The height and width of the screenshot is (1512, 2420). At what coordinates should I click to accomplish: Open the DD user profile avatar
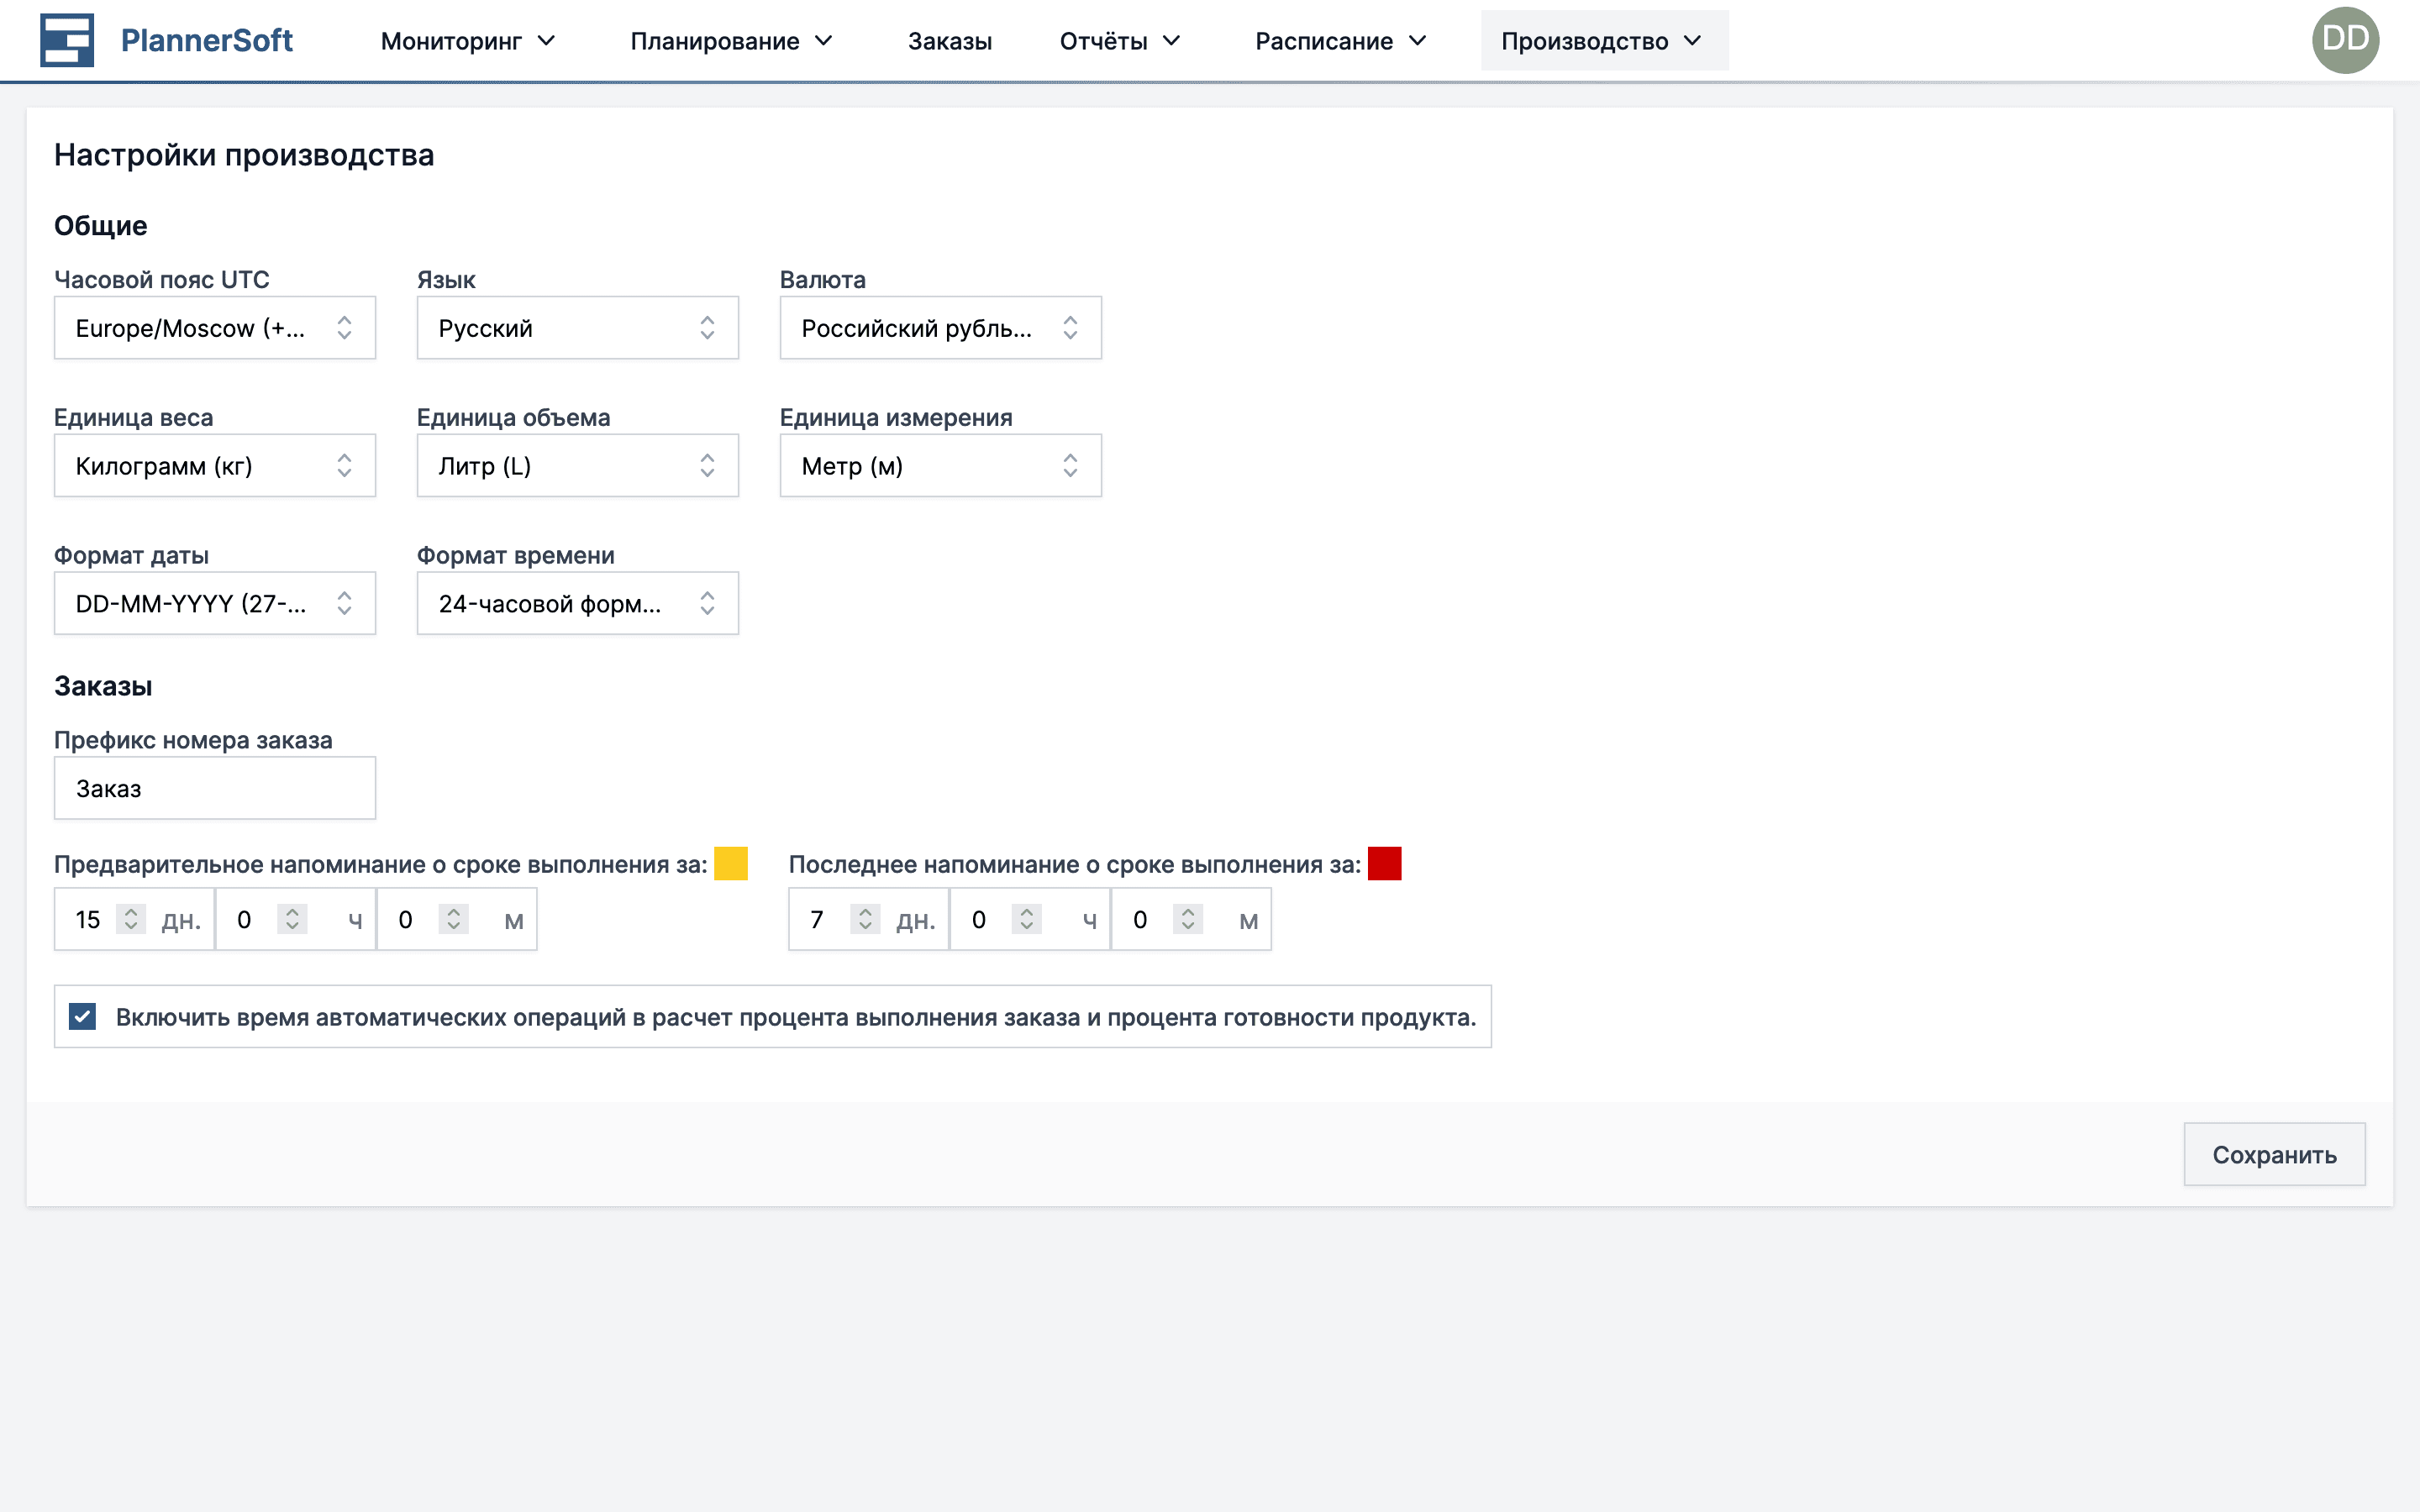click(2346, 39)
